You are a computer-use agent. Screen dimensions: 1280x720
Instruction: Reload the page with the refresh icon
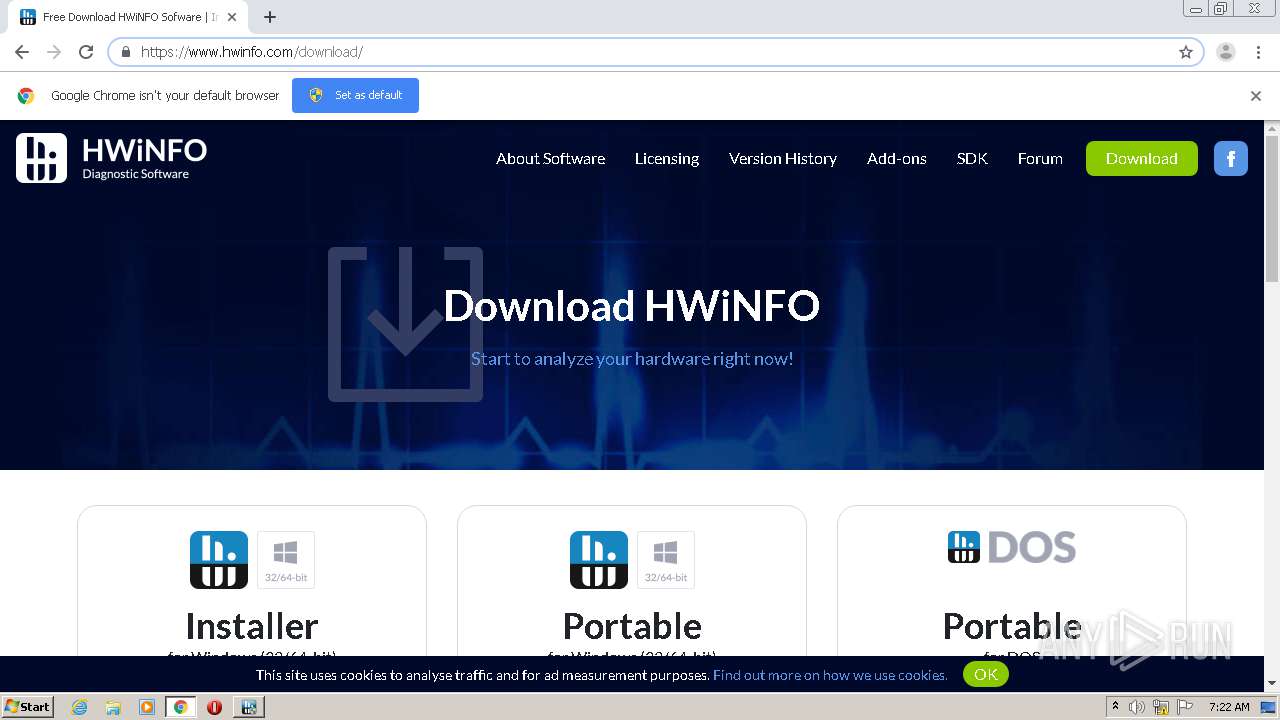click(x=86, y=52)
